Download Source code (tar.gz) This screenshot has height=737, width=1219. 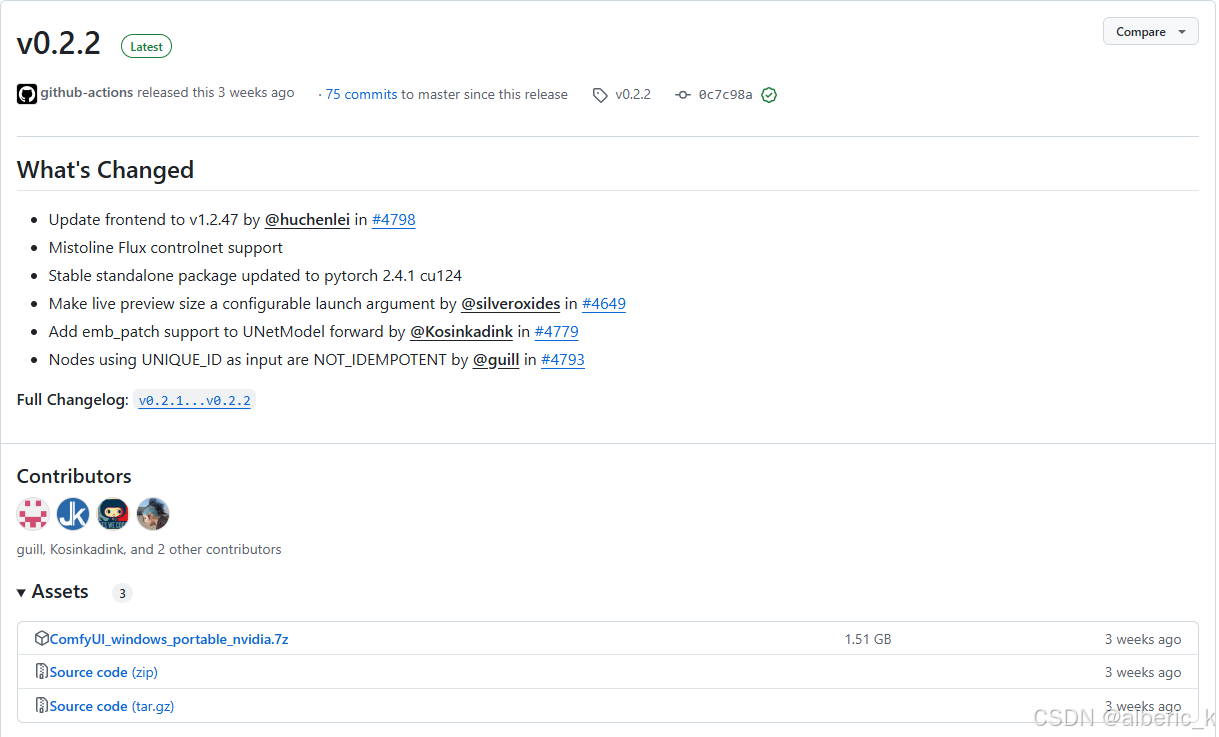click(112, 706)
